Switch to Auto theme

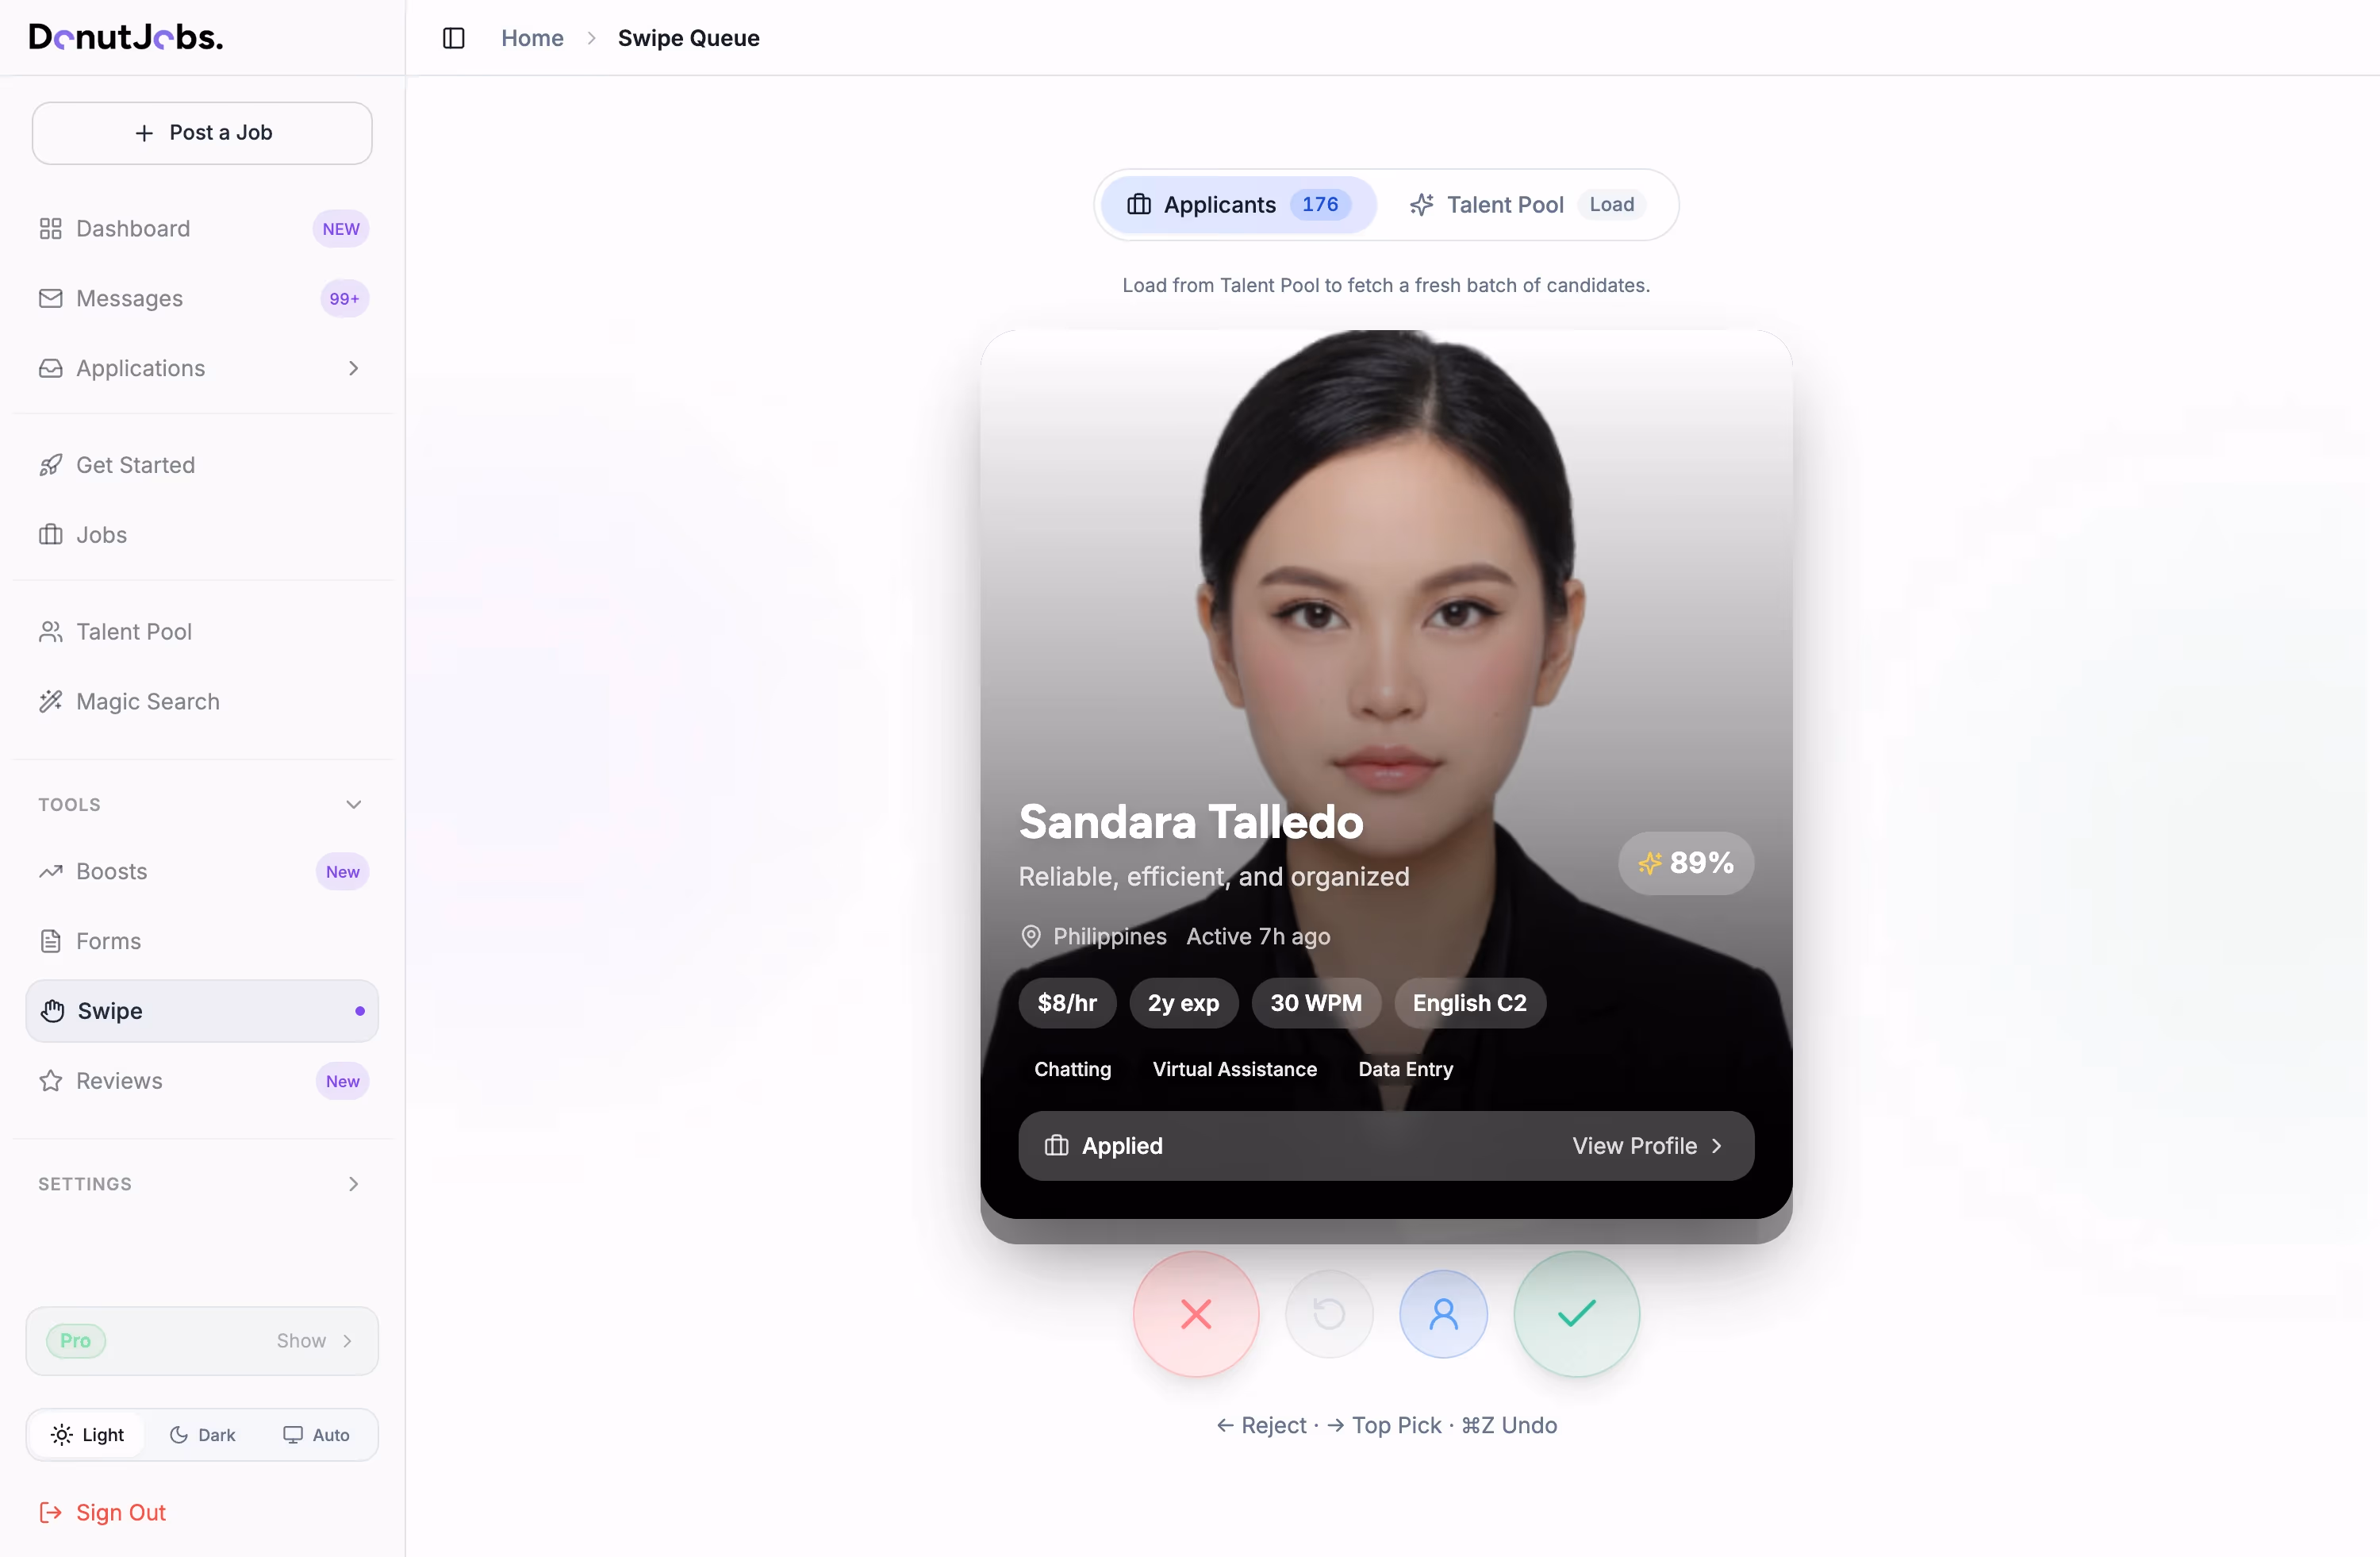pyautogui.click(x=316, y=1435)
